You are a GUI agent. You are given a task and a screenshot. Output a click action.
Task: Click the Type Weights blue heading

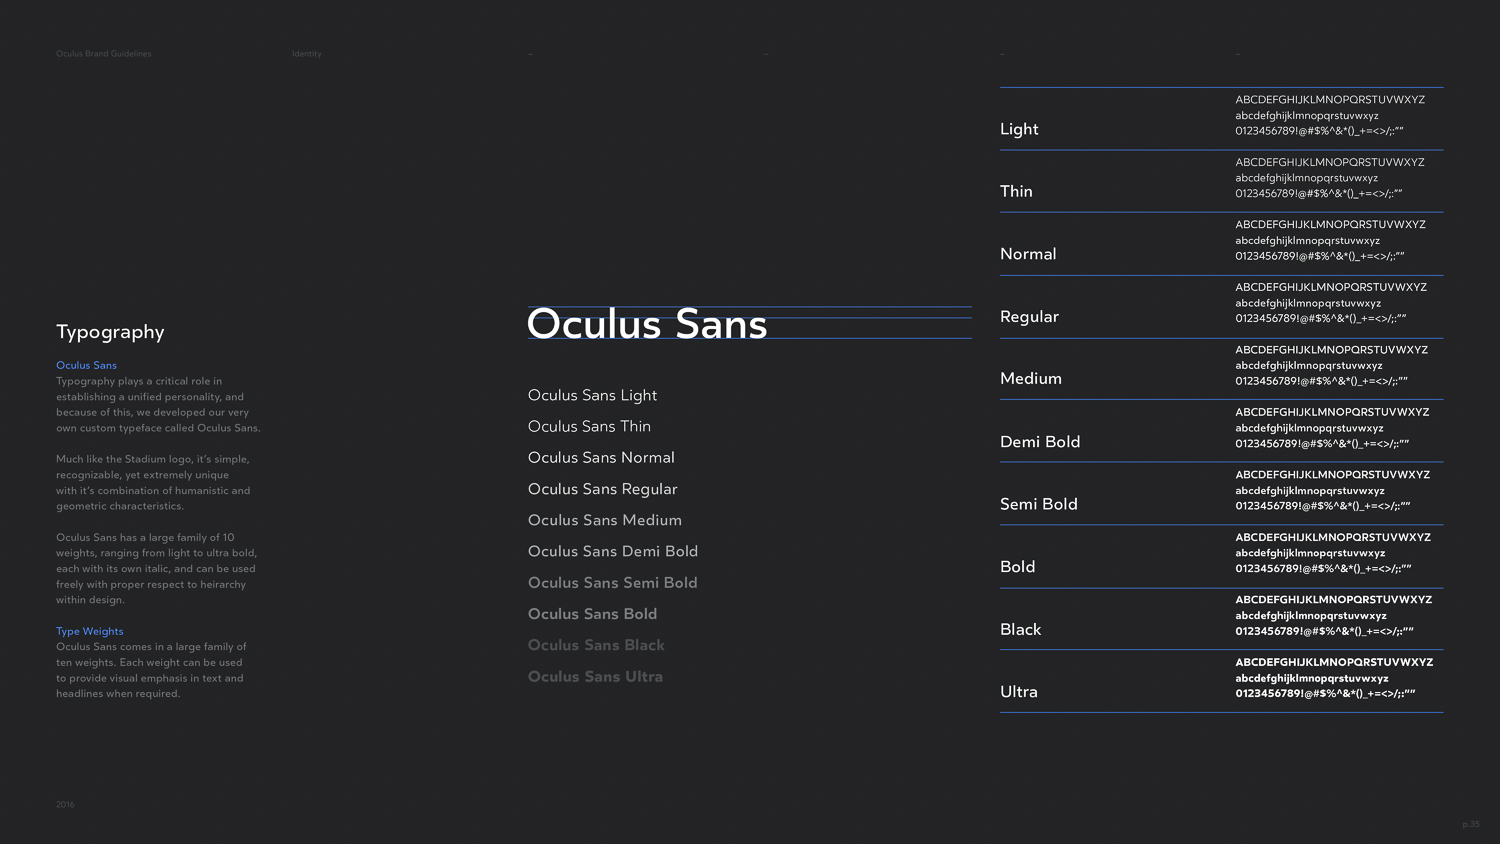90,631
